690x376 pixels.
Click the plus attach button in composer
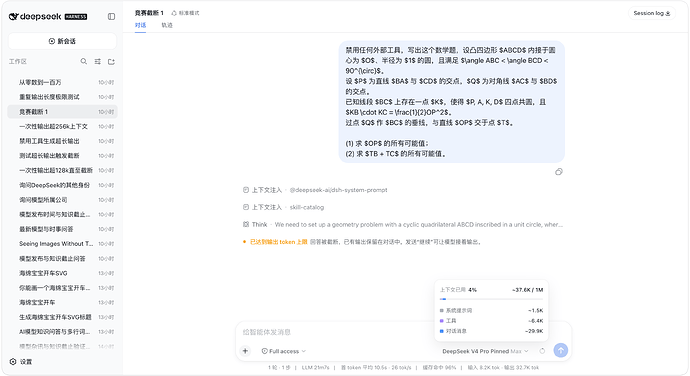(245, 351)
